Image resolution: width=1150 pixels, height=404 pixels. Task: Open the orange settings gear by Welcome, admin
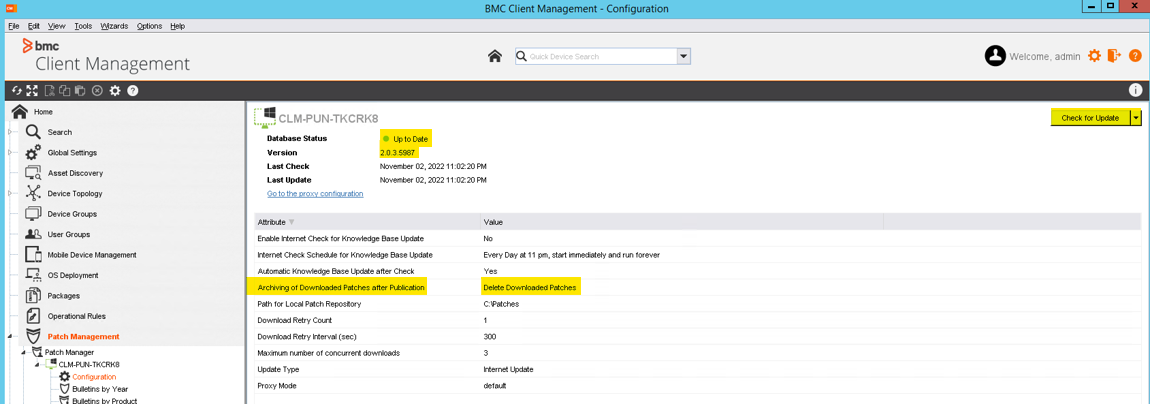pyautogui.click(x=1094, y=56)
